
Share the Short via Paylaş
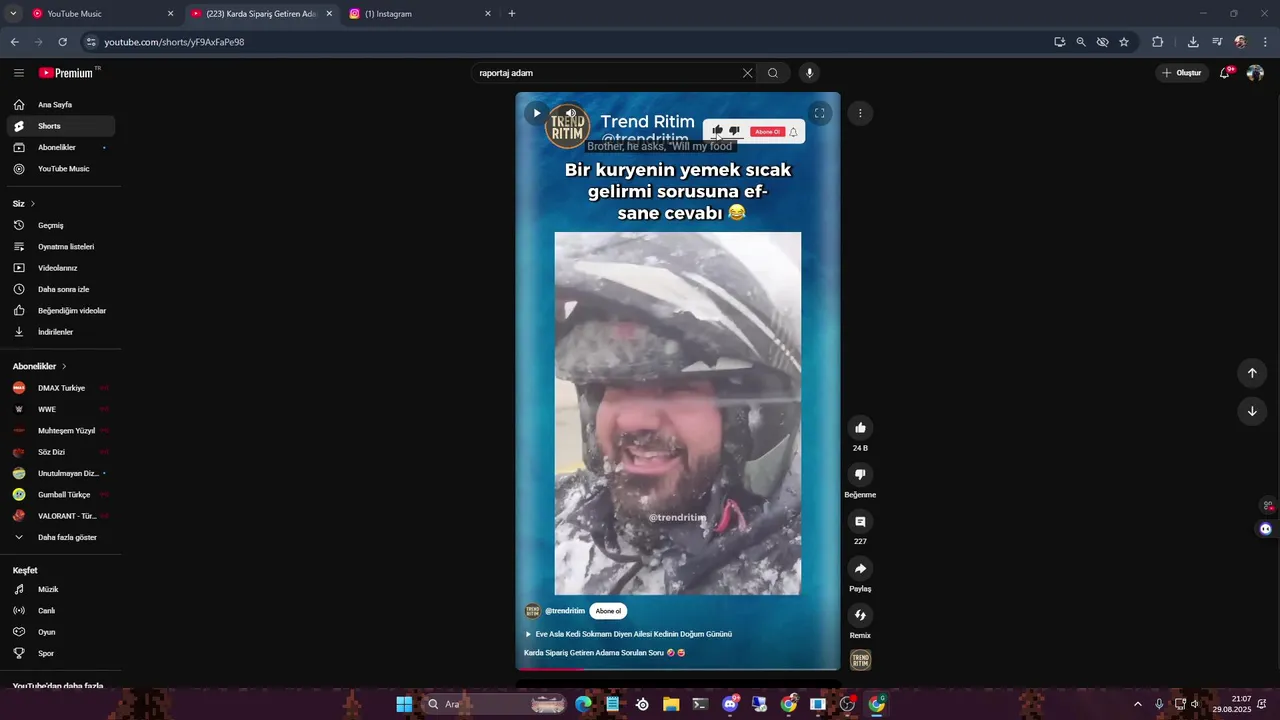[x=860, y=569]
